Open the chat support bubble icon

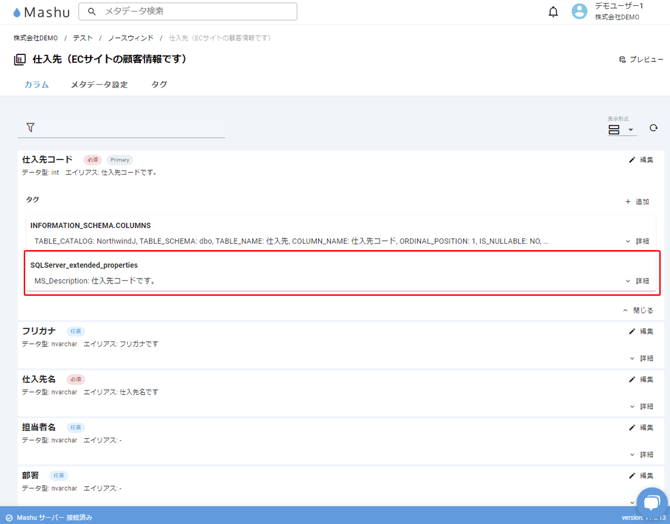coord(650,503)
